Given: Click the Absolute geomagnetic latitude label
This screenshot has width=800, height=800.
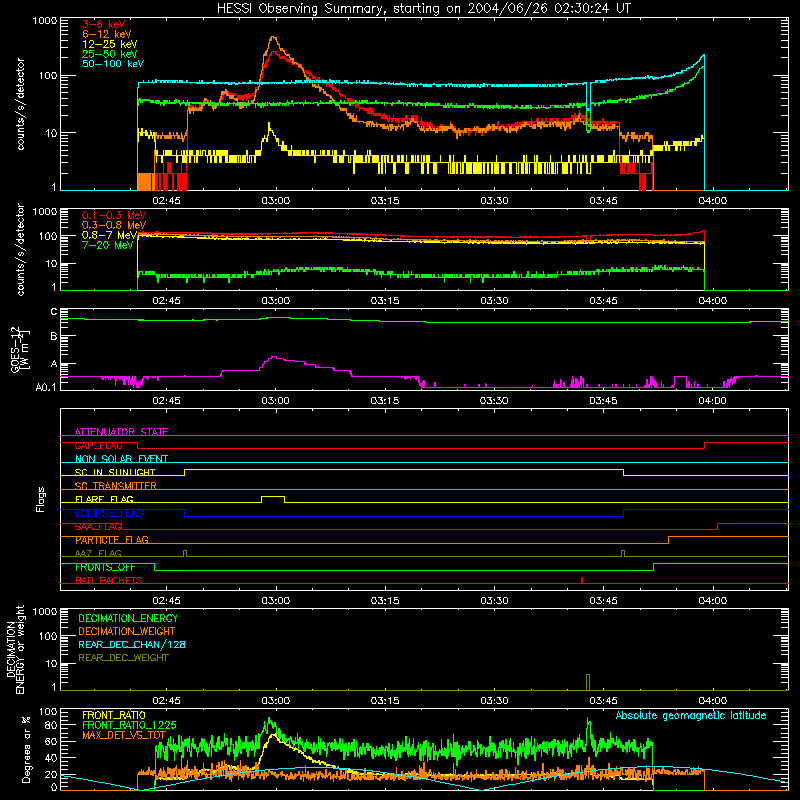Looking at the screenshot, I should (691, 716).
